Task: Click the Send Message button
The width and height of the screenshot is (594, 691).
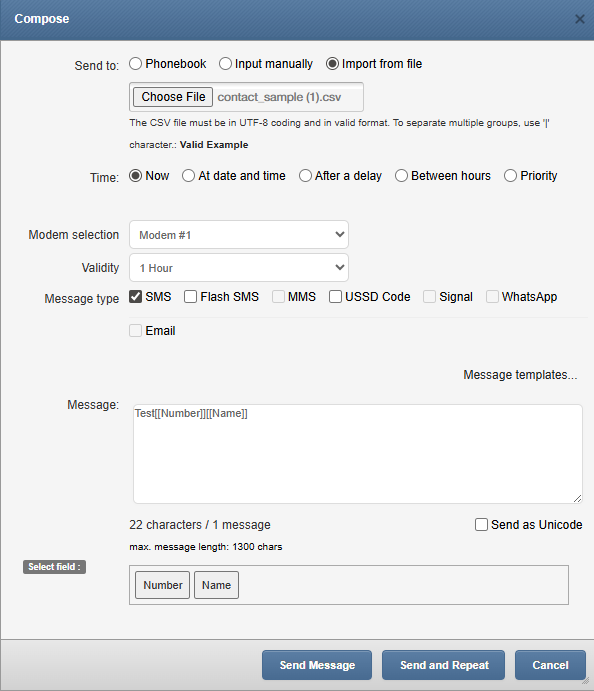Action: (317, 665)
